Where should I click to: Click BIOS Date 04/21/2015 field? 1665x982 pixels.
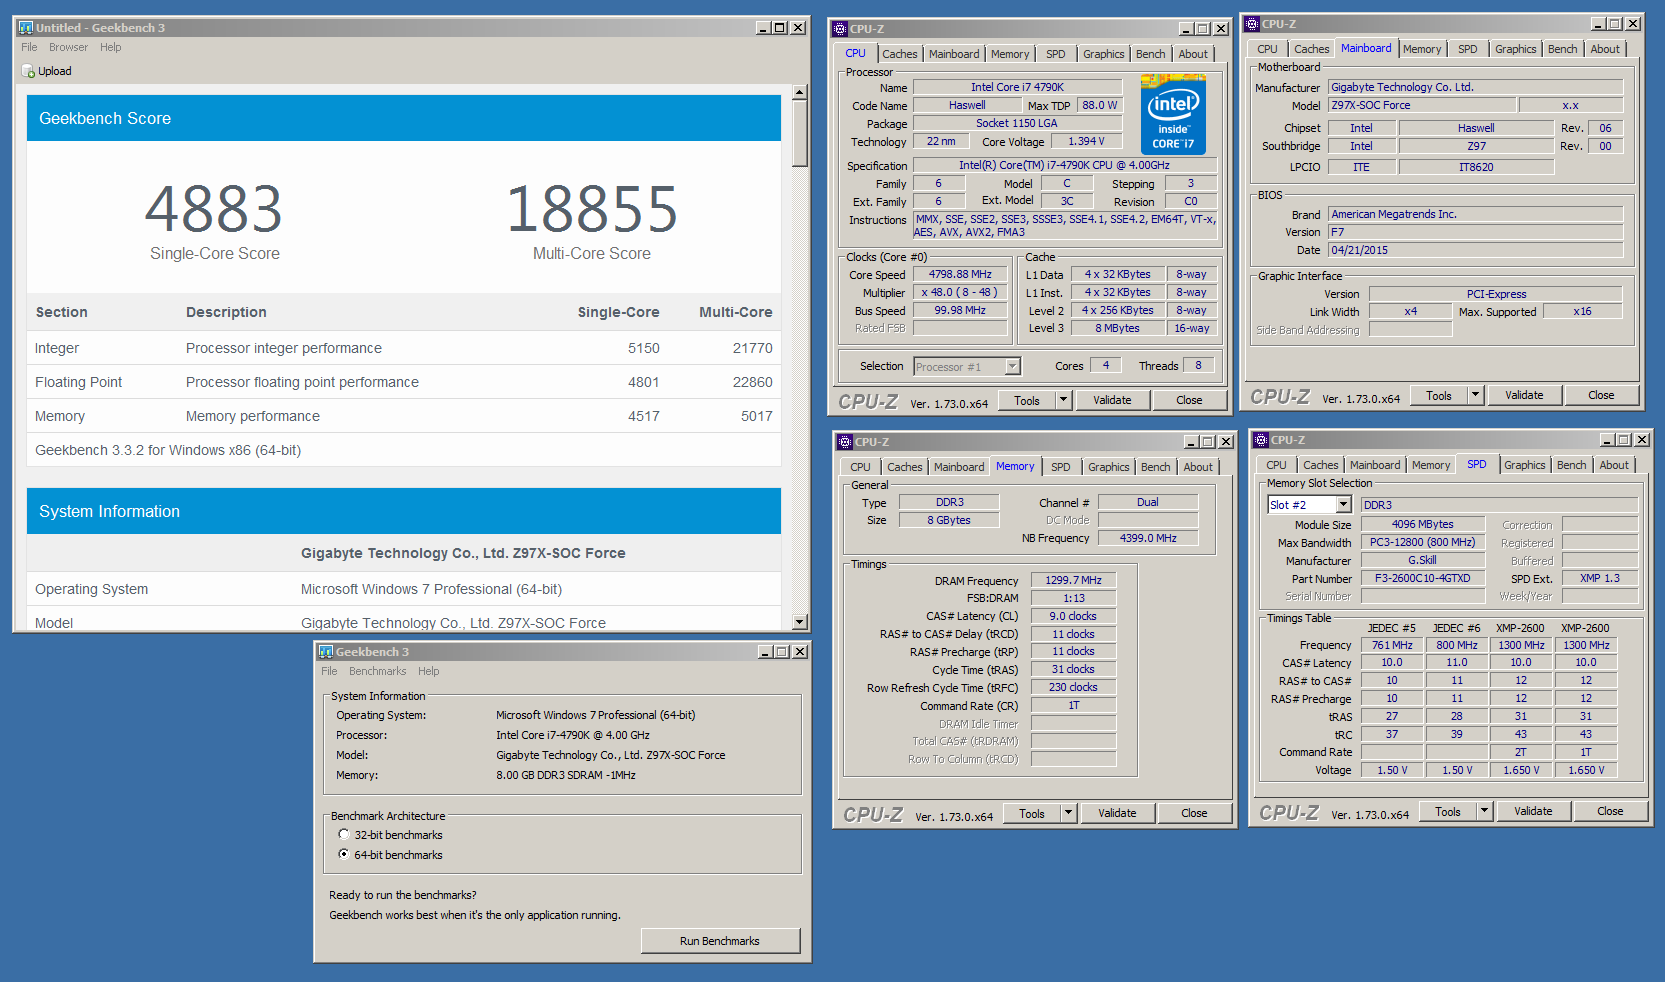click(1475, 251)
